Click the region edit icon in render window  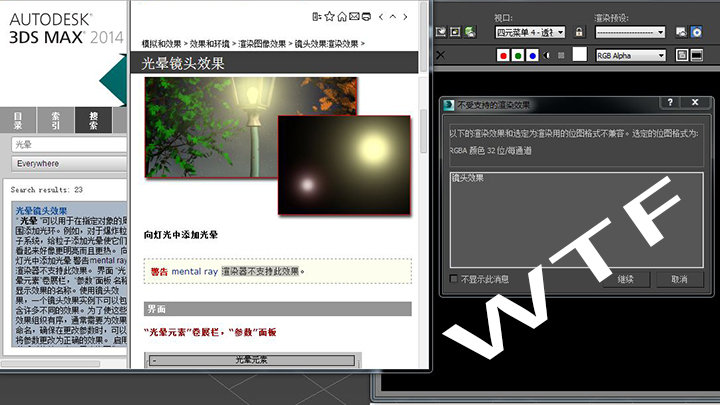click(x=455, y=32)
